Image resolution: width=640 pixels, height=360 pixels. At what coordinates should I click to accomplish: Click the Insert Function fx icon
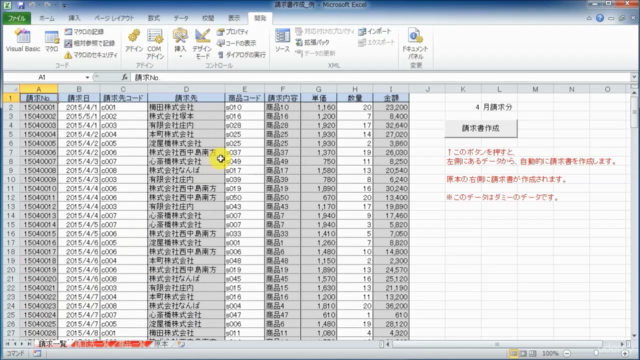tap(124, 77)
